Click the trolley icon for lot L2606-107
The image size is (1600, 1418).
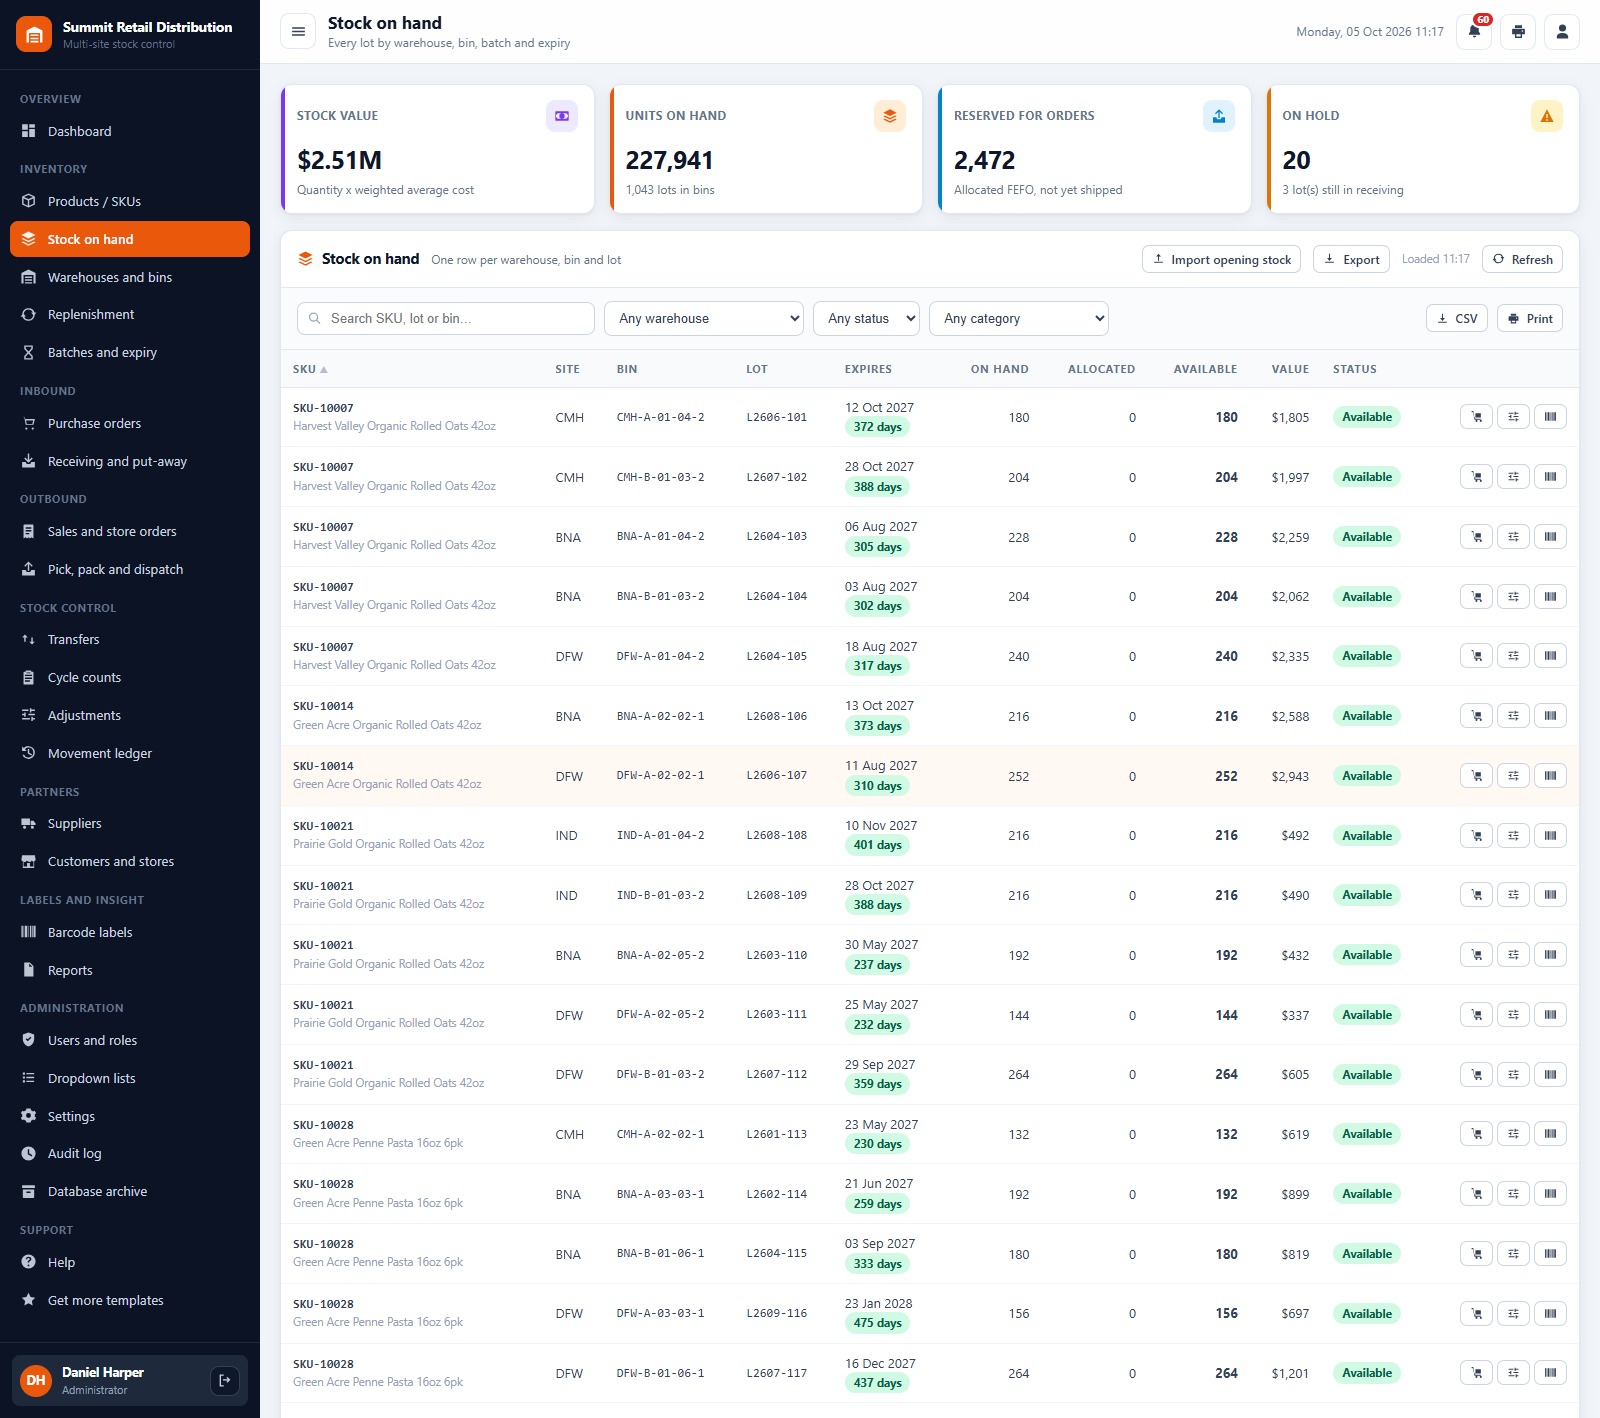(1477, 776)
